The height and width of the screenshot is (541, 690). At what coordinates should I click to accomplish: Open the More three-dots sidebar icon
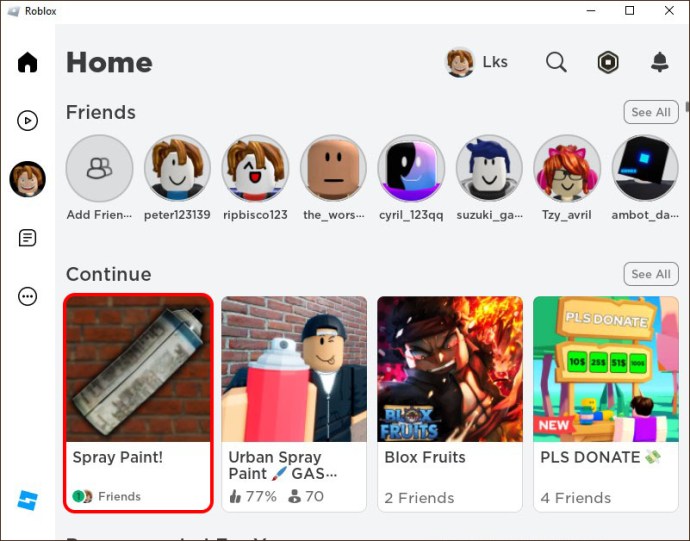point(27,296)
